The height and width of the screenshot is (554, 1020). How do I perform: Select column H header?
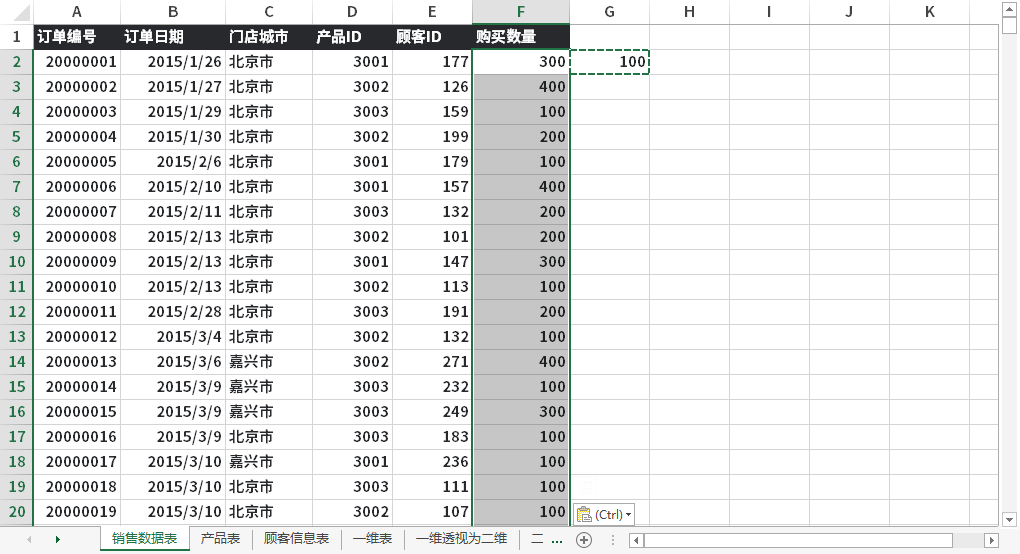pyautogui.click(x=690, y=12)
